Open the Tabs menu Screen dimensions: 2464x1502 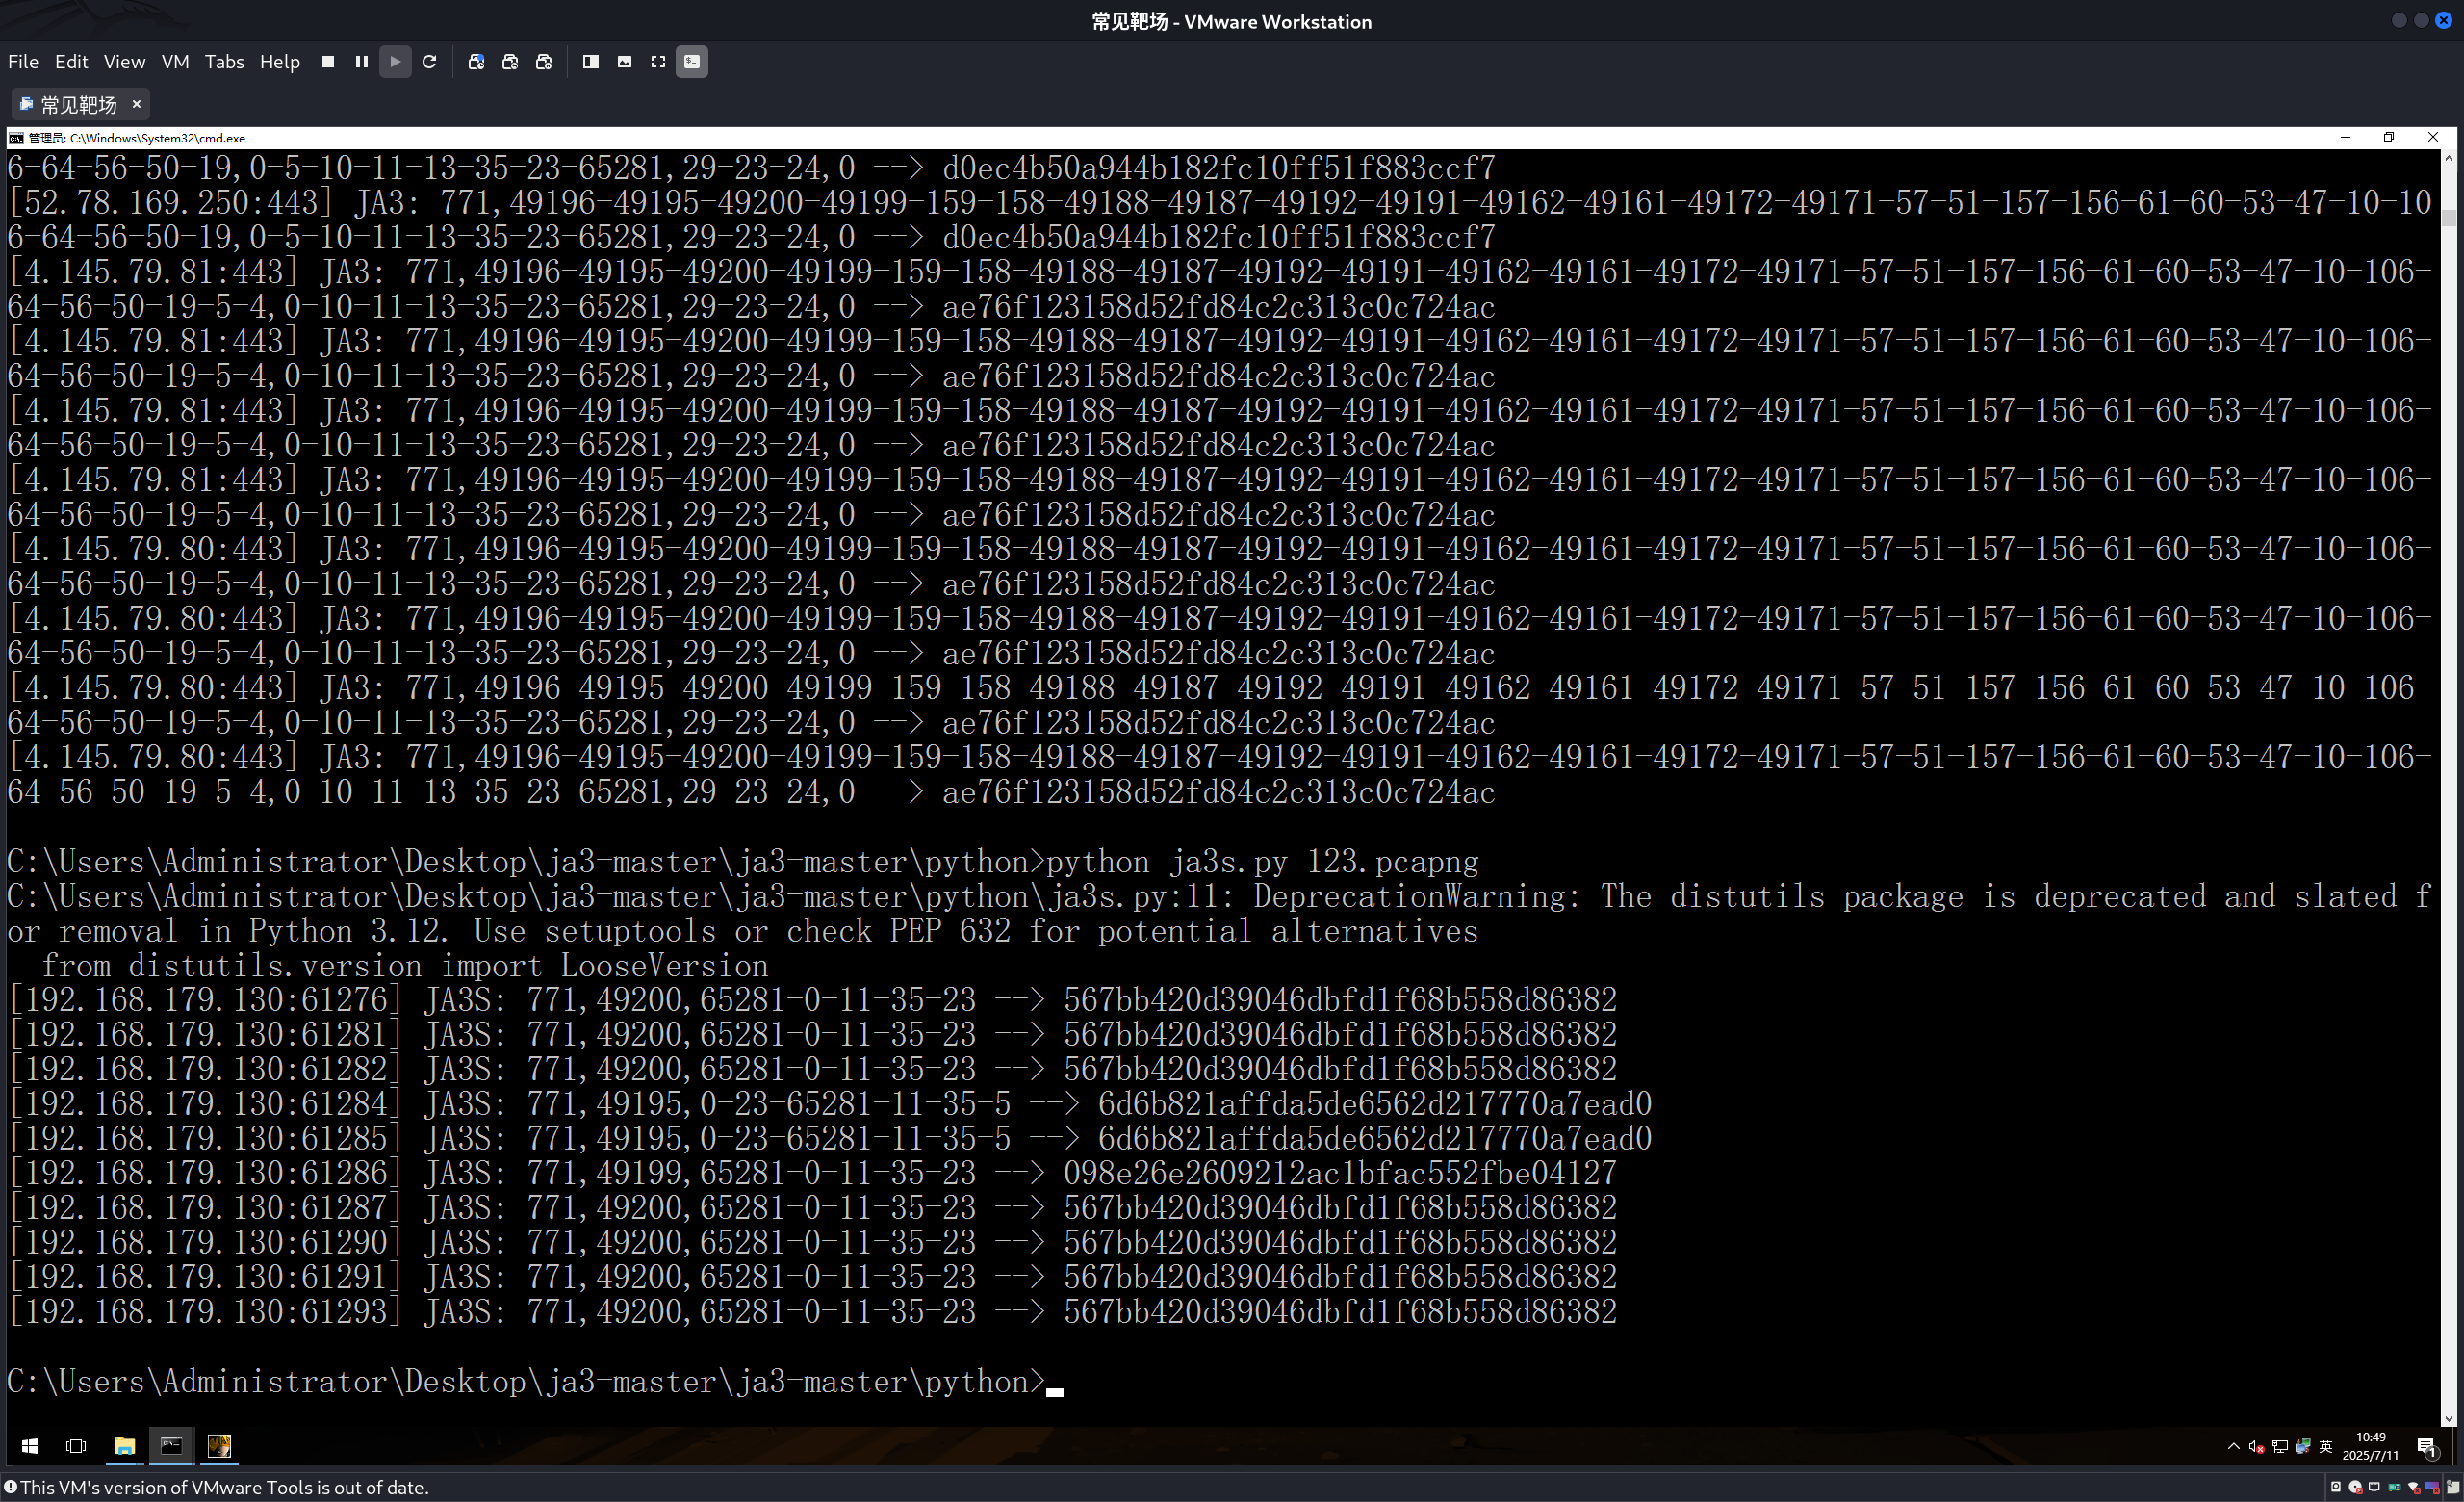pyautogui.click(x=224, y=62)
